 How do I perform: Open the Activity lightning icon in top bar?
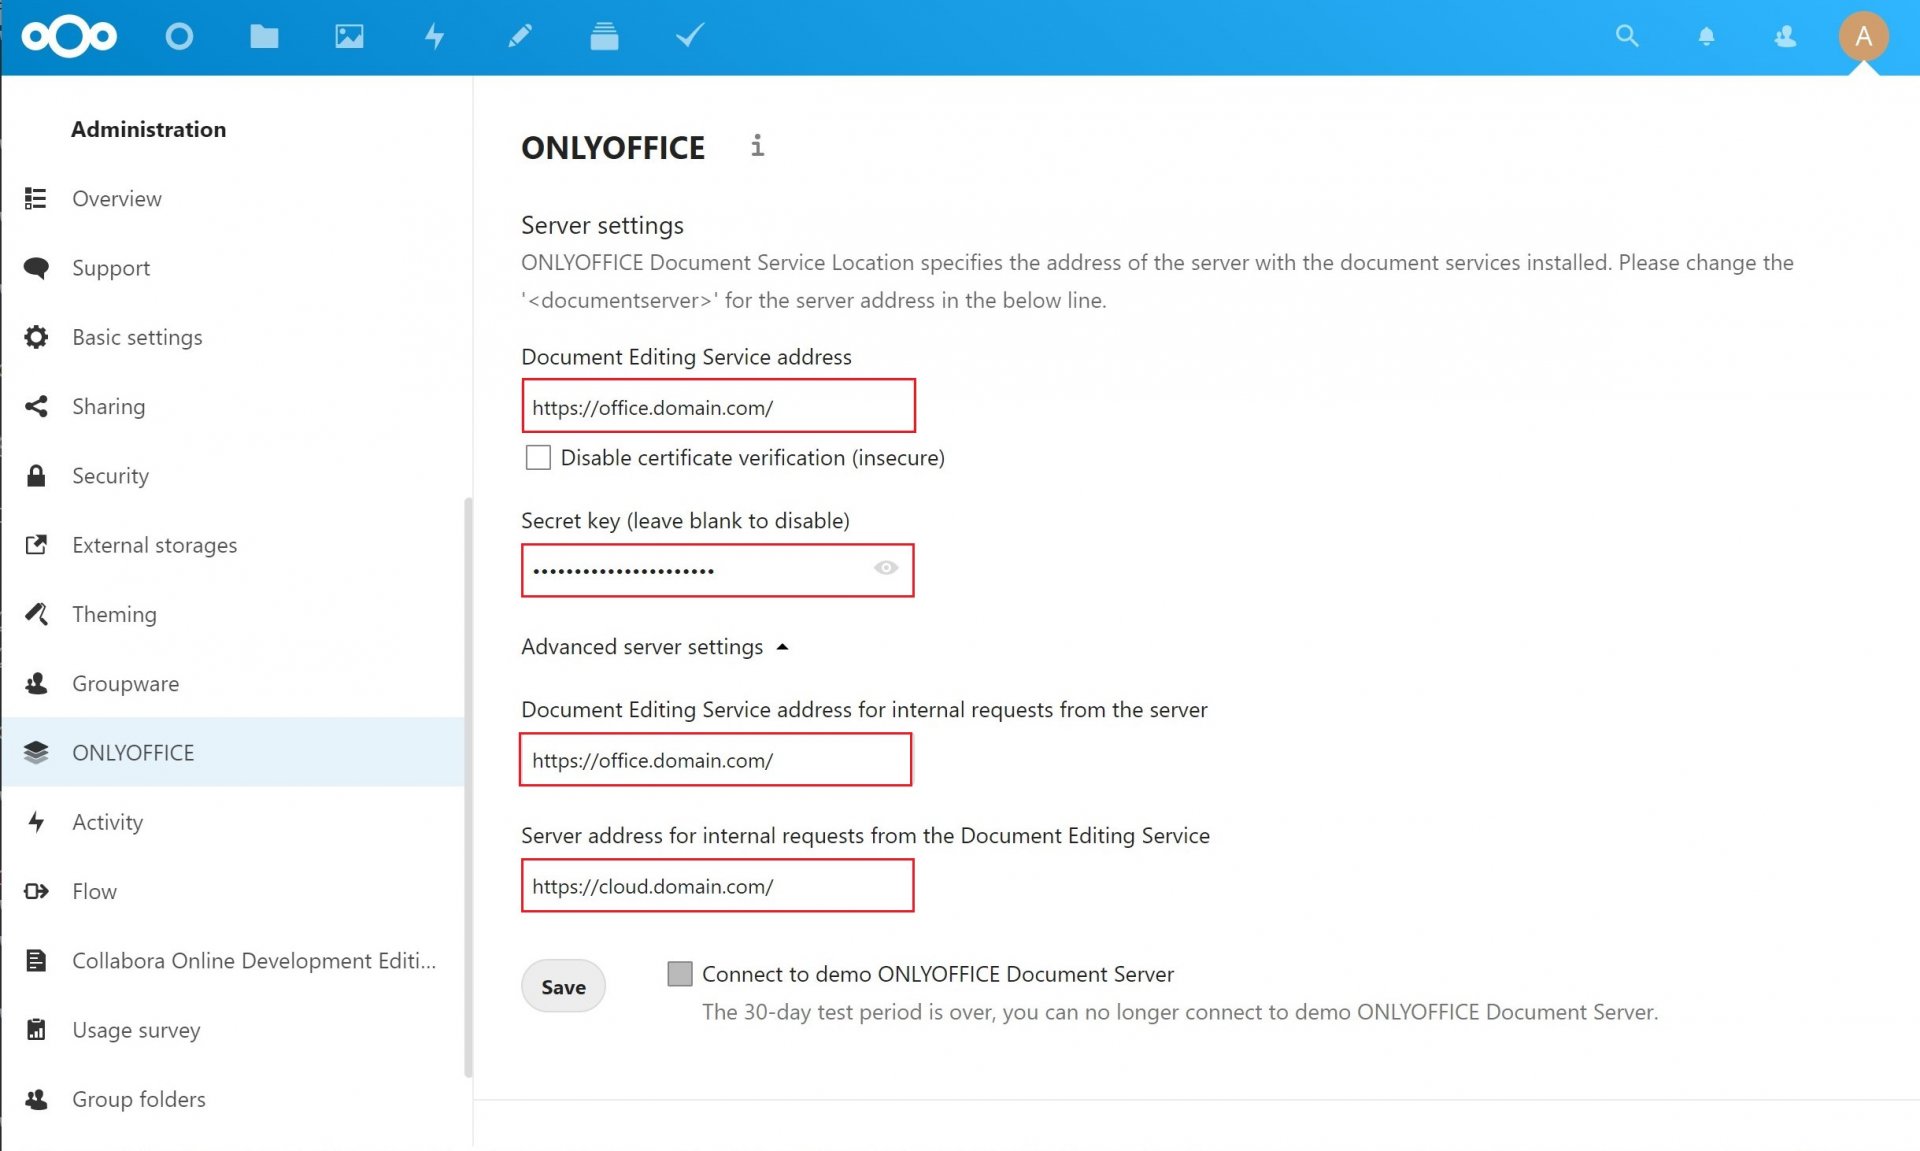434,37
